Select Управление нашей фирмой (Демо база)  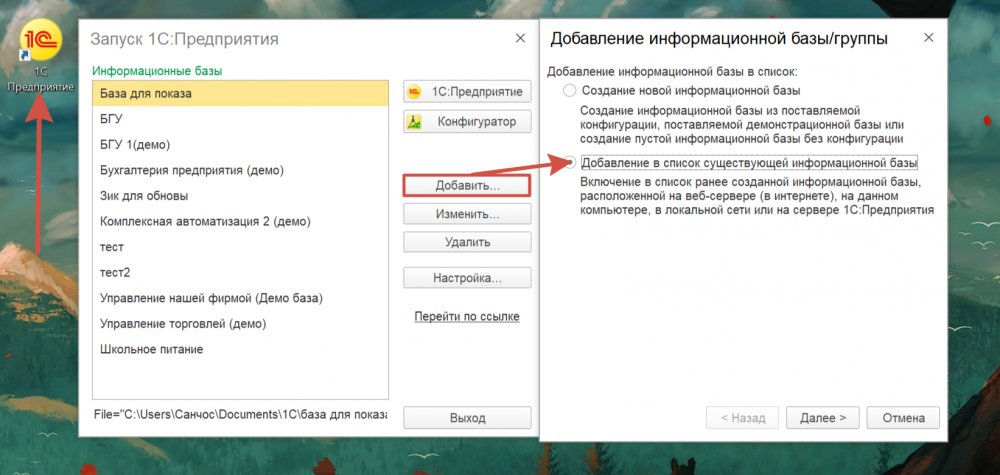[x=240, y=298]
